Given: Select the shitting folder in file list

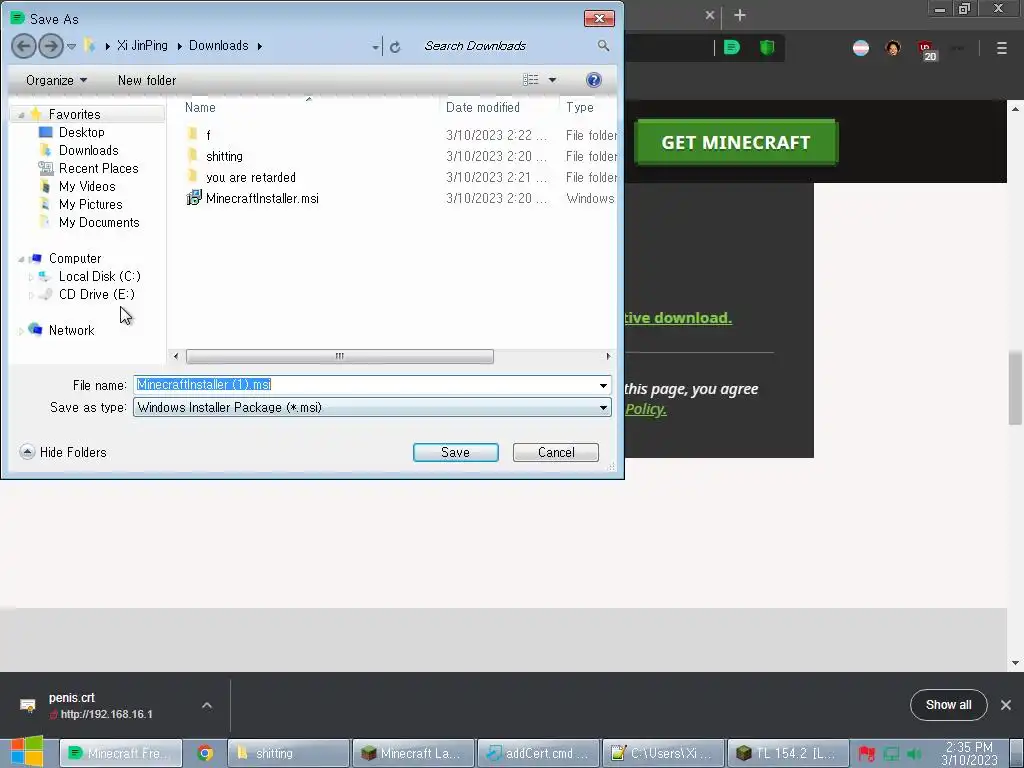Looking at the screenshot, I should coord(224,156).
